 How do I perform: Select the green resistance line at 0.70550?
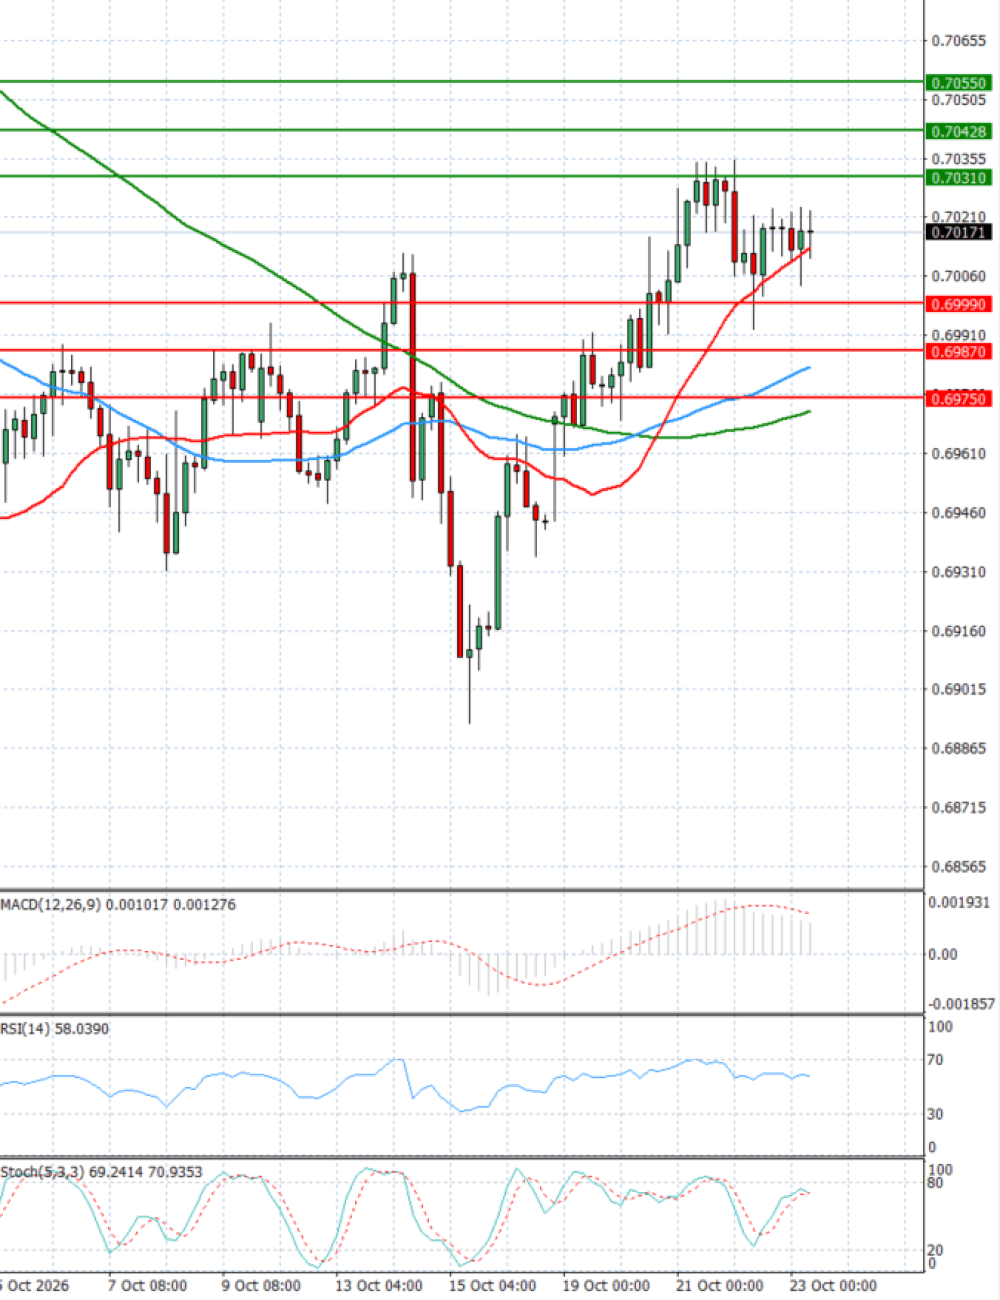point(460,82)
